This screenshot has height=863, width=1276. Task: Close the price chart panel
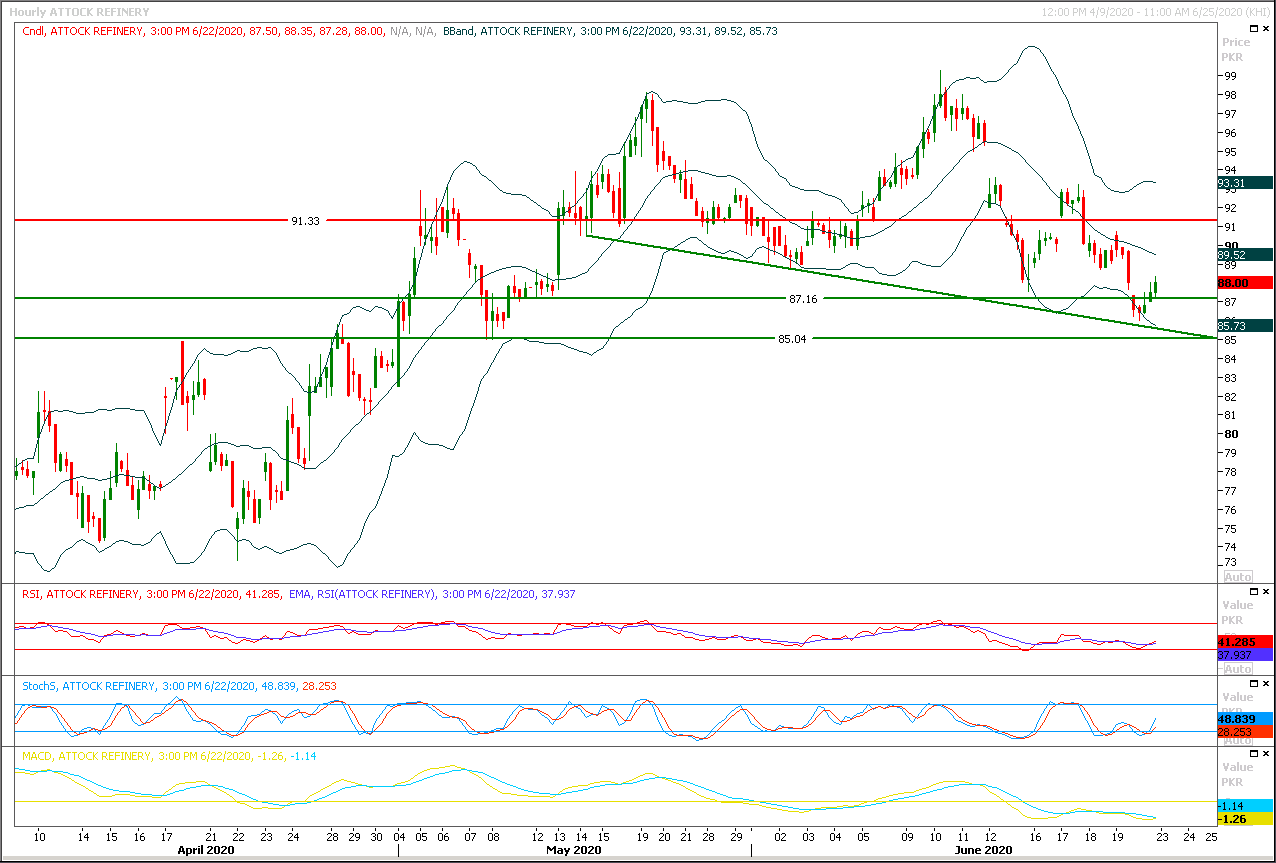click(1267, 31)
